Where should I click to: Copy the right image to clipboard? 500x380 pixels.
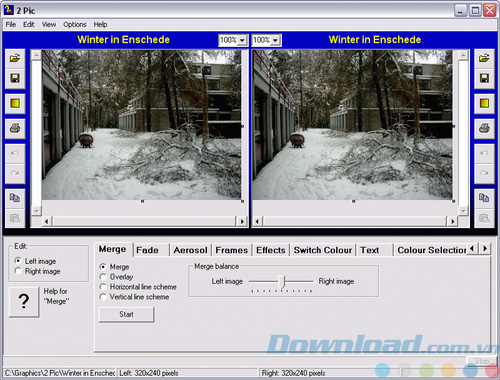point(484,198)
